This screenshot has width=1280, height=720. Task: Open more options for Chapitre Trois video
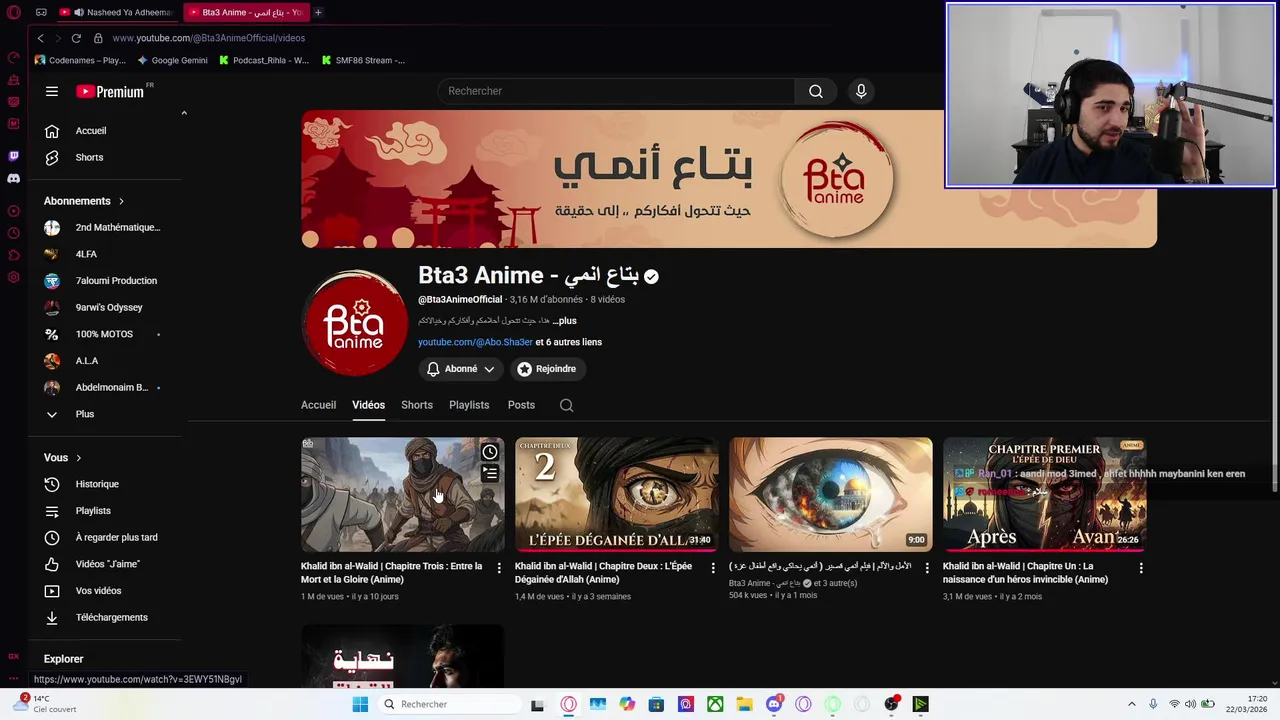[499, 568]
